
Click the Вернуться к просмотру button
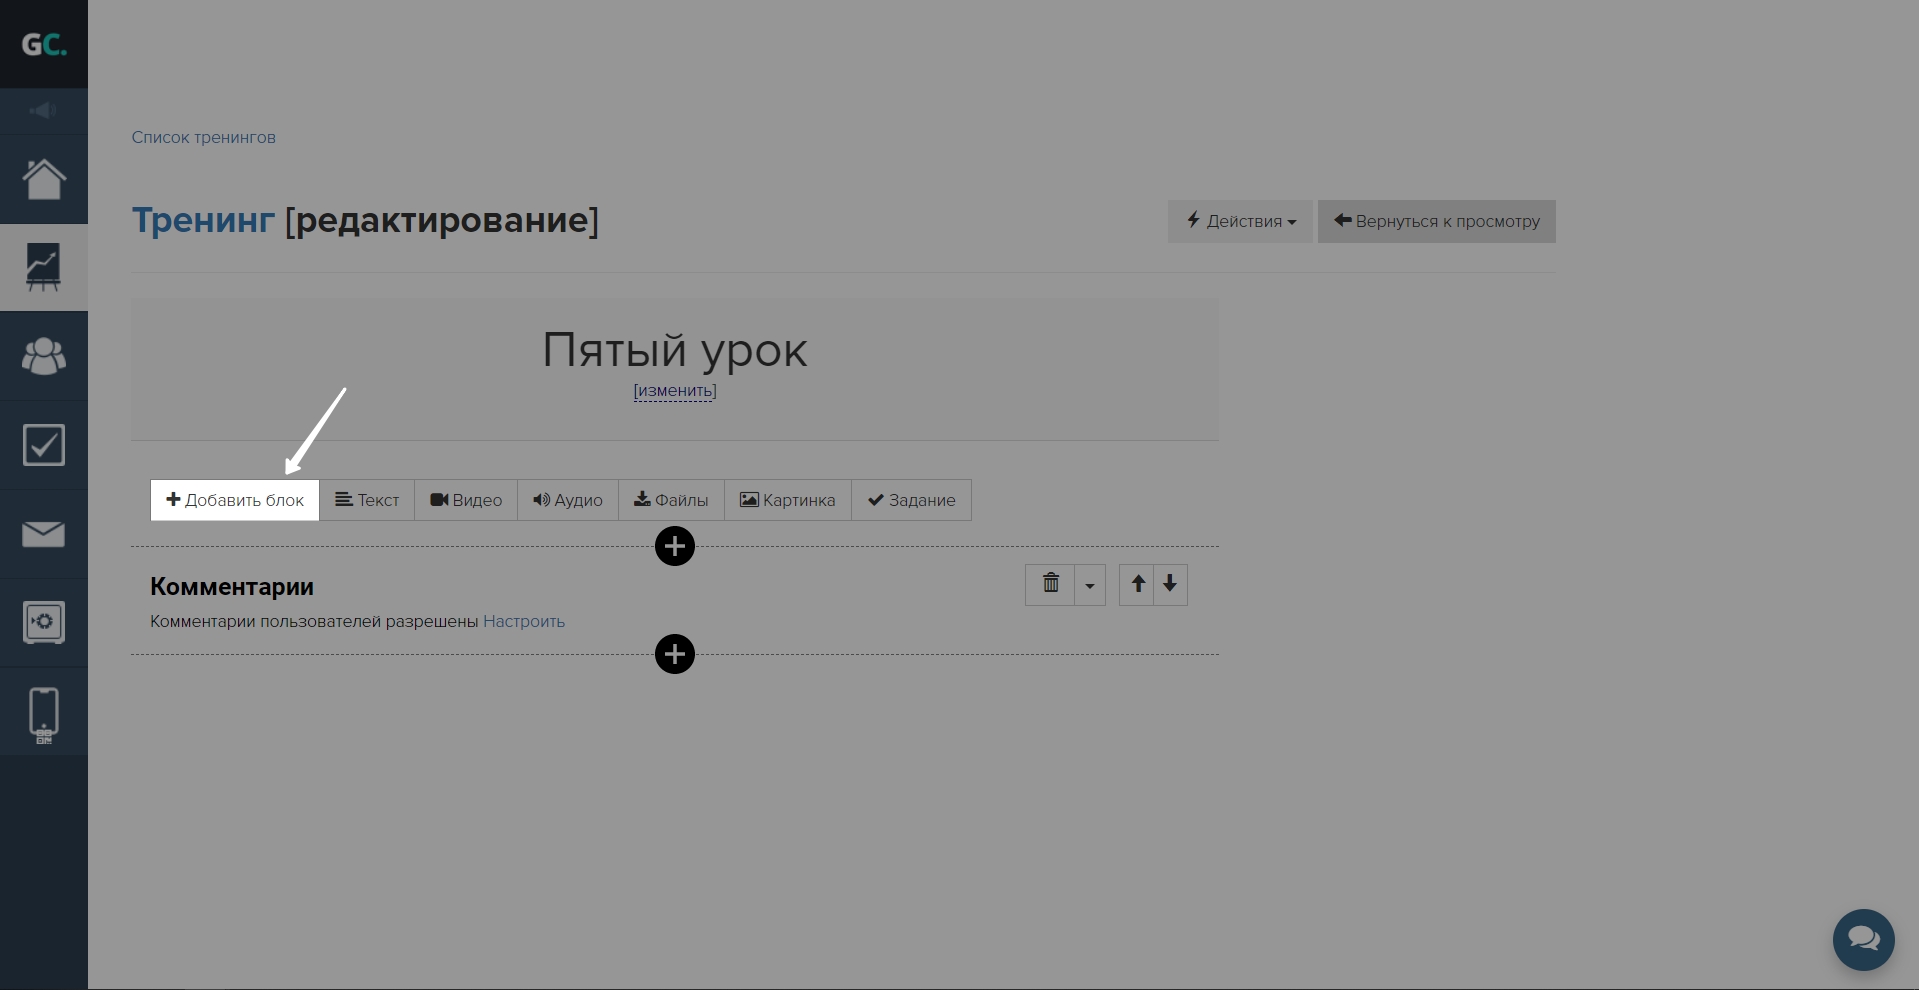pos(1436,221)
